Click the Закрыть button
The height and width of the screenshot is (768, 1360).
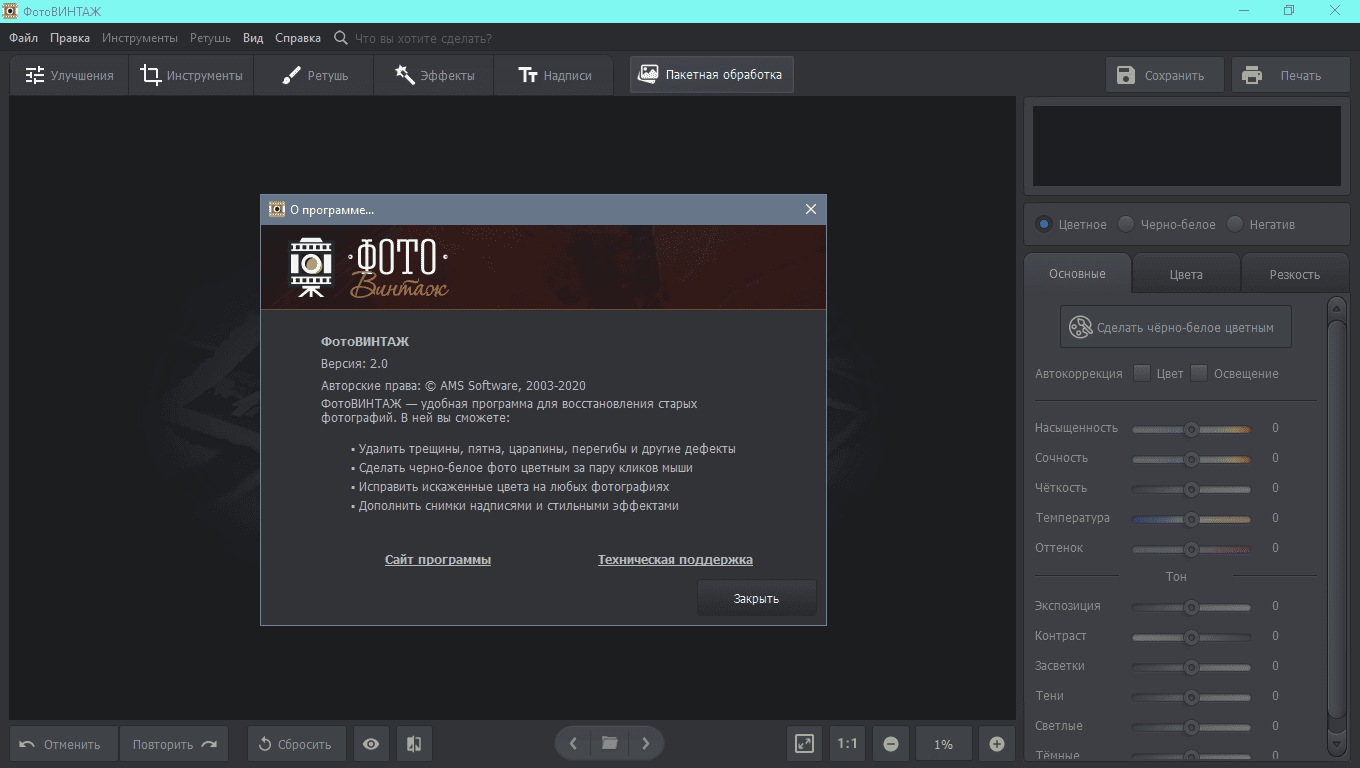tap(757, 598)
